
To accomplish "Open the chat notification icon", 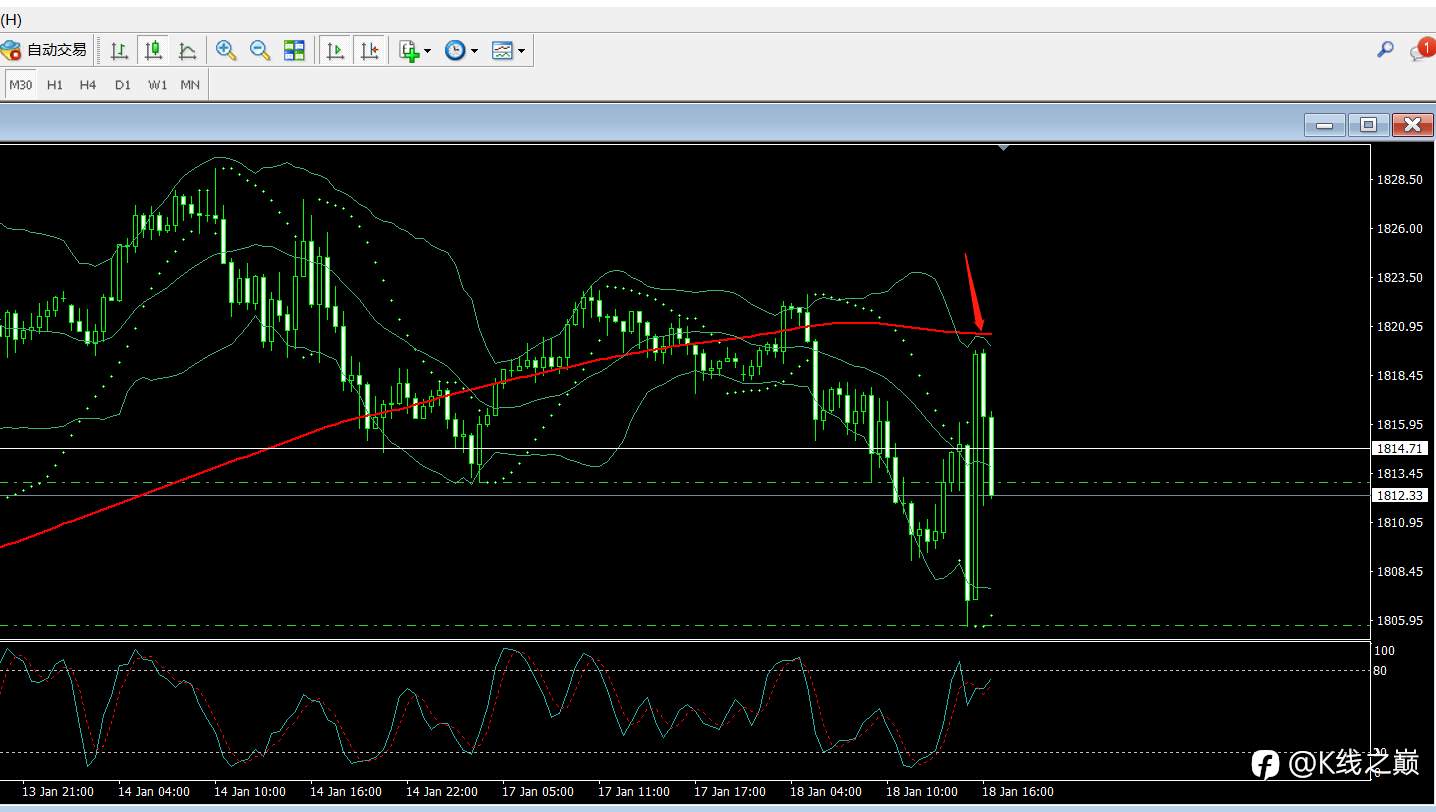I will (x=1422, y=49).
